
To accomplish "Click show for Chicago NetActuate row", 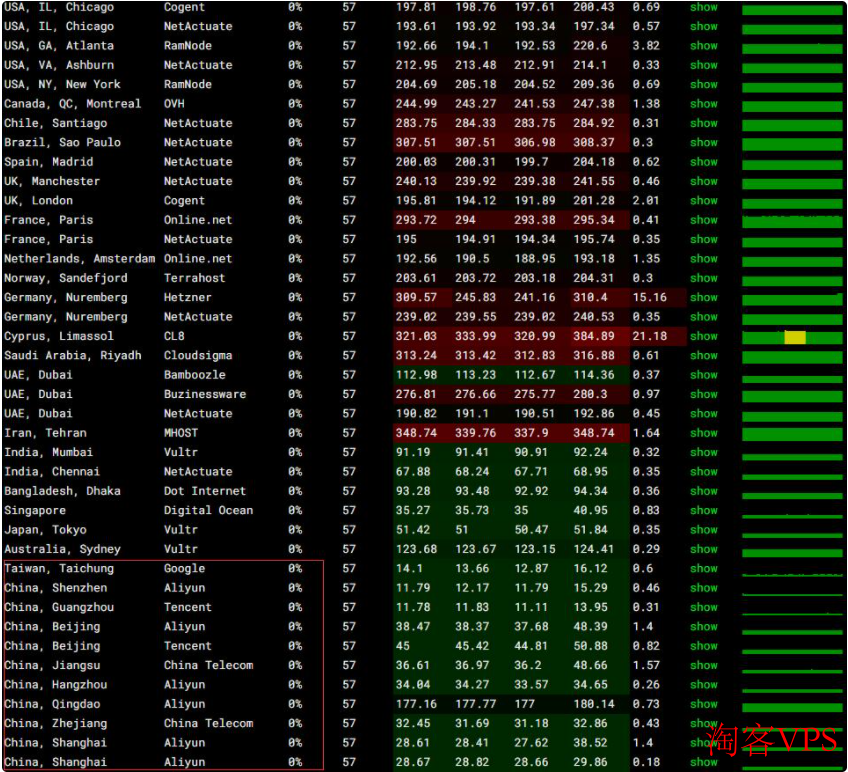I will click(x=704, y=27).
